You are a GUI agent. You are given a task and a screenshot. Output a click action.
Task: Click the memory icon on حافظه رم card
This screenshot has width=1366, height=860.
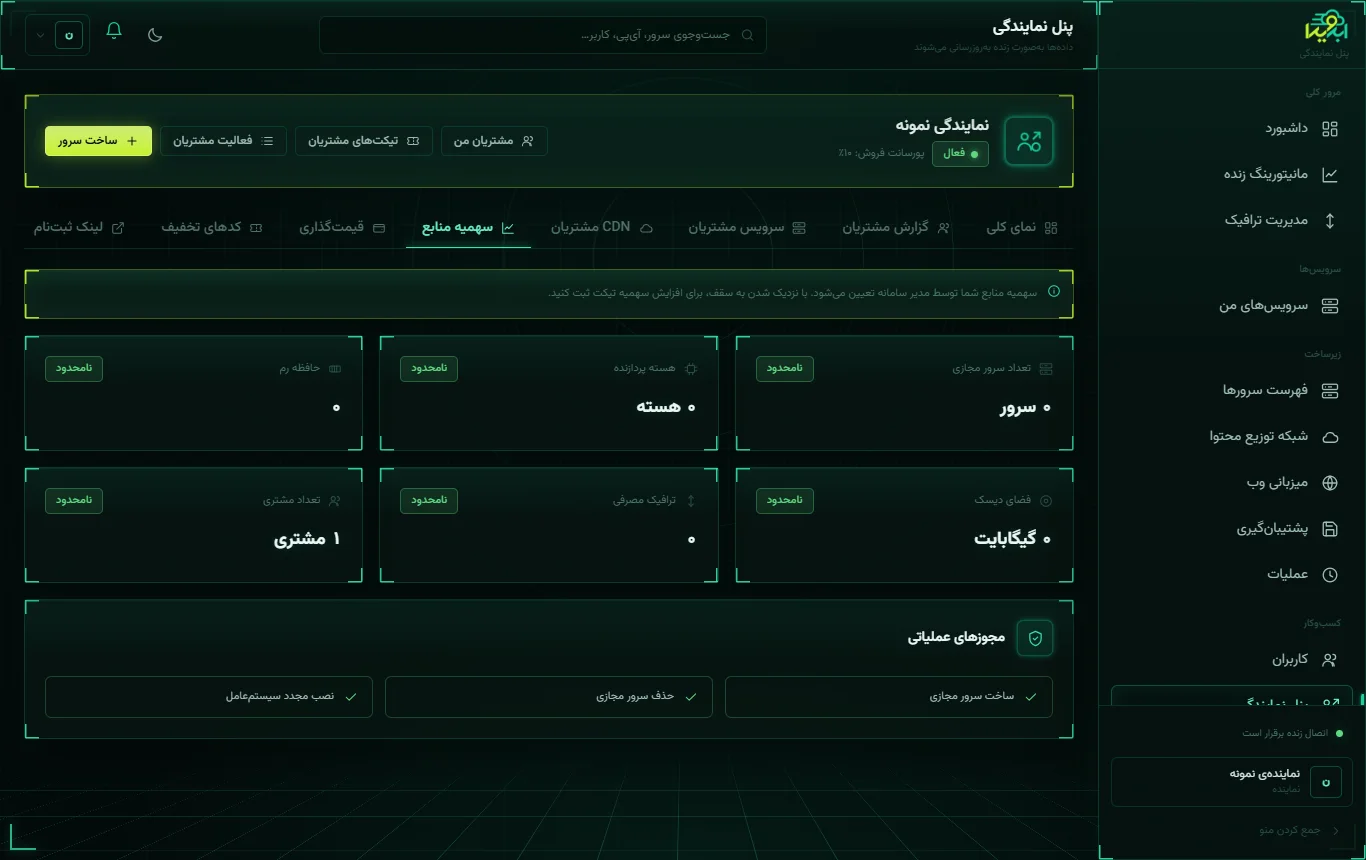(335, 369)
